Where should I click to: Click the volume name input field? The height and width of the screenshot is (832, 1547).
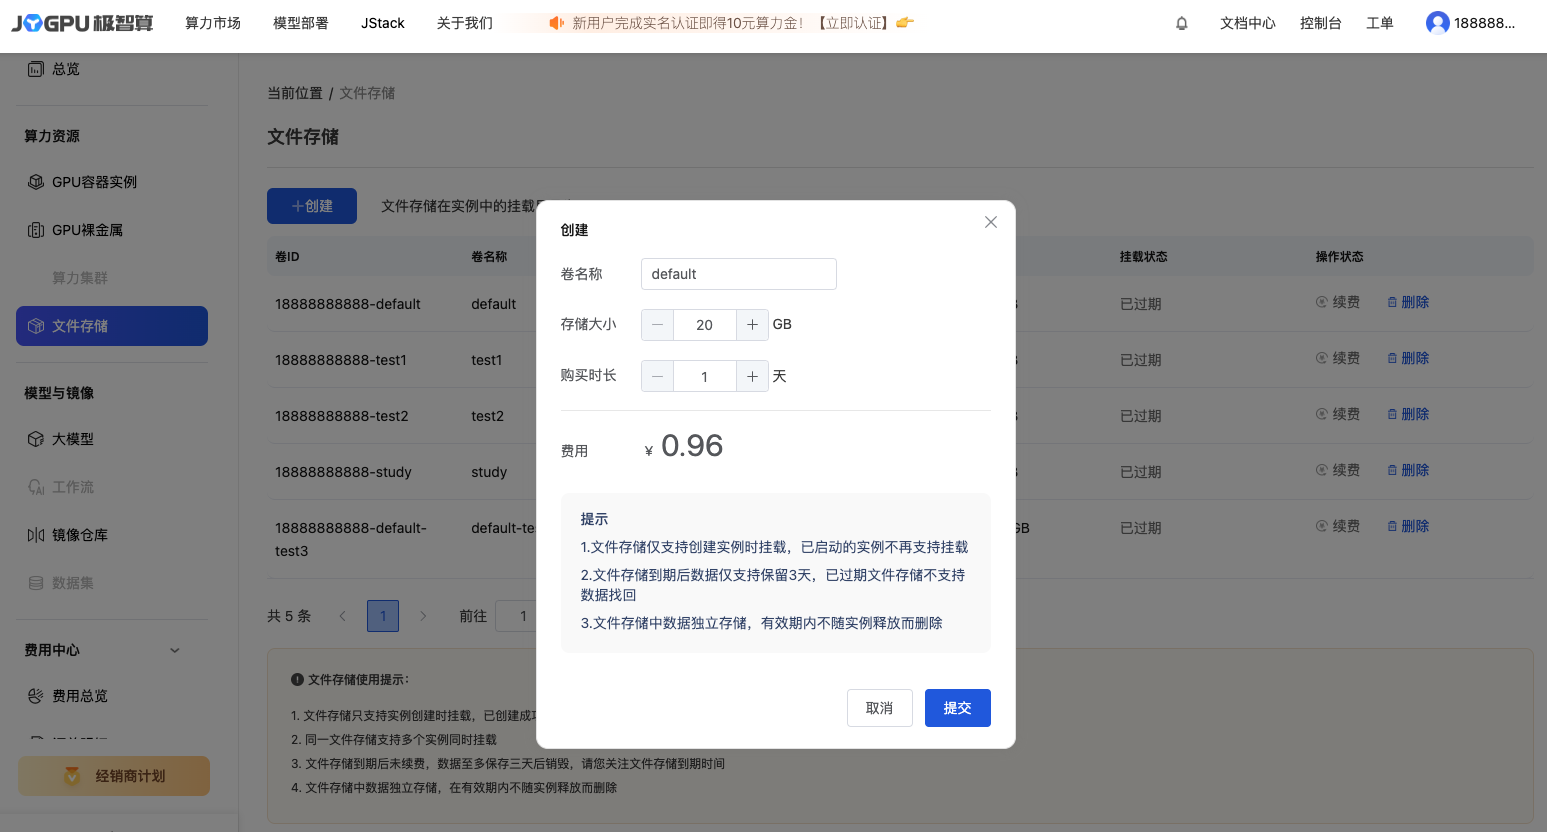click(738, 274)
